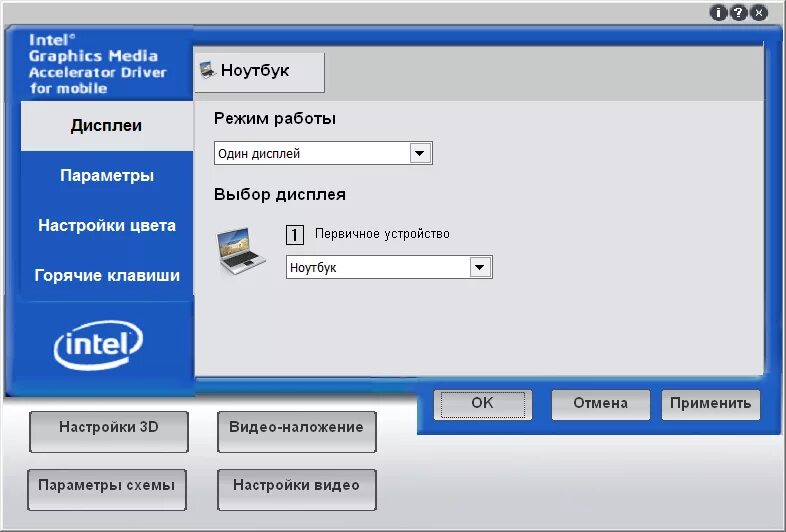Open Параметры схемы
786x532 pixels.
pos(107,489)
